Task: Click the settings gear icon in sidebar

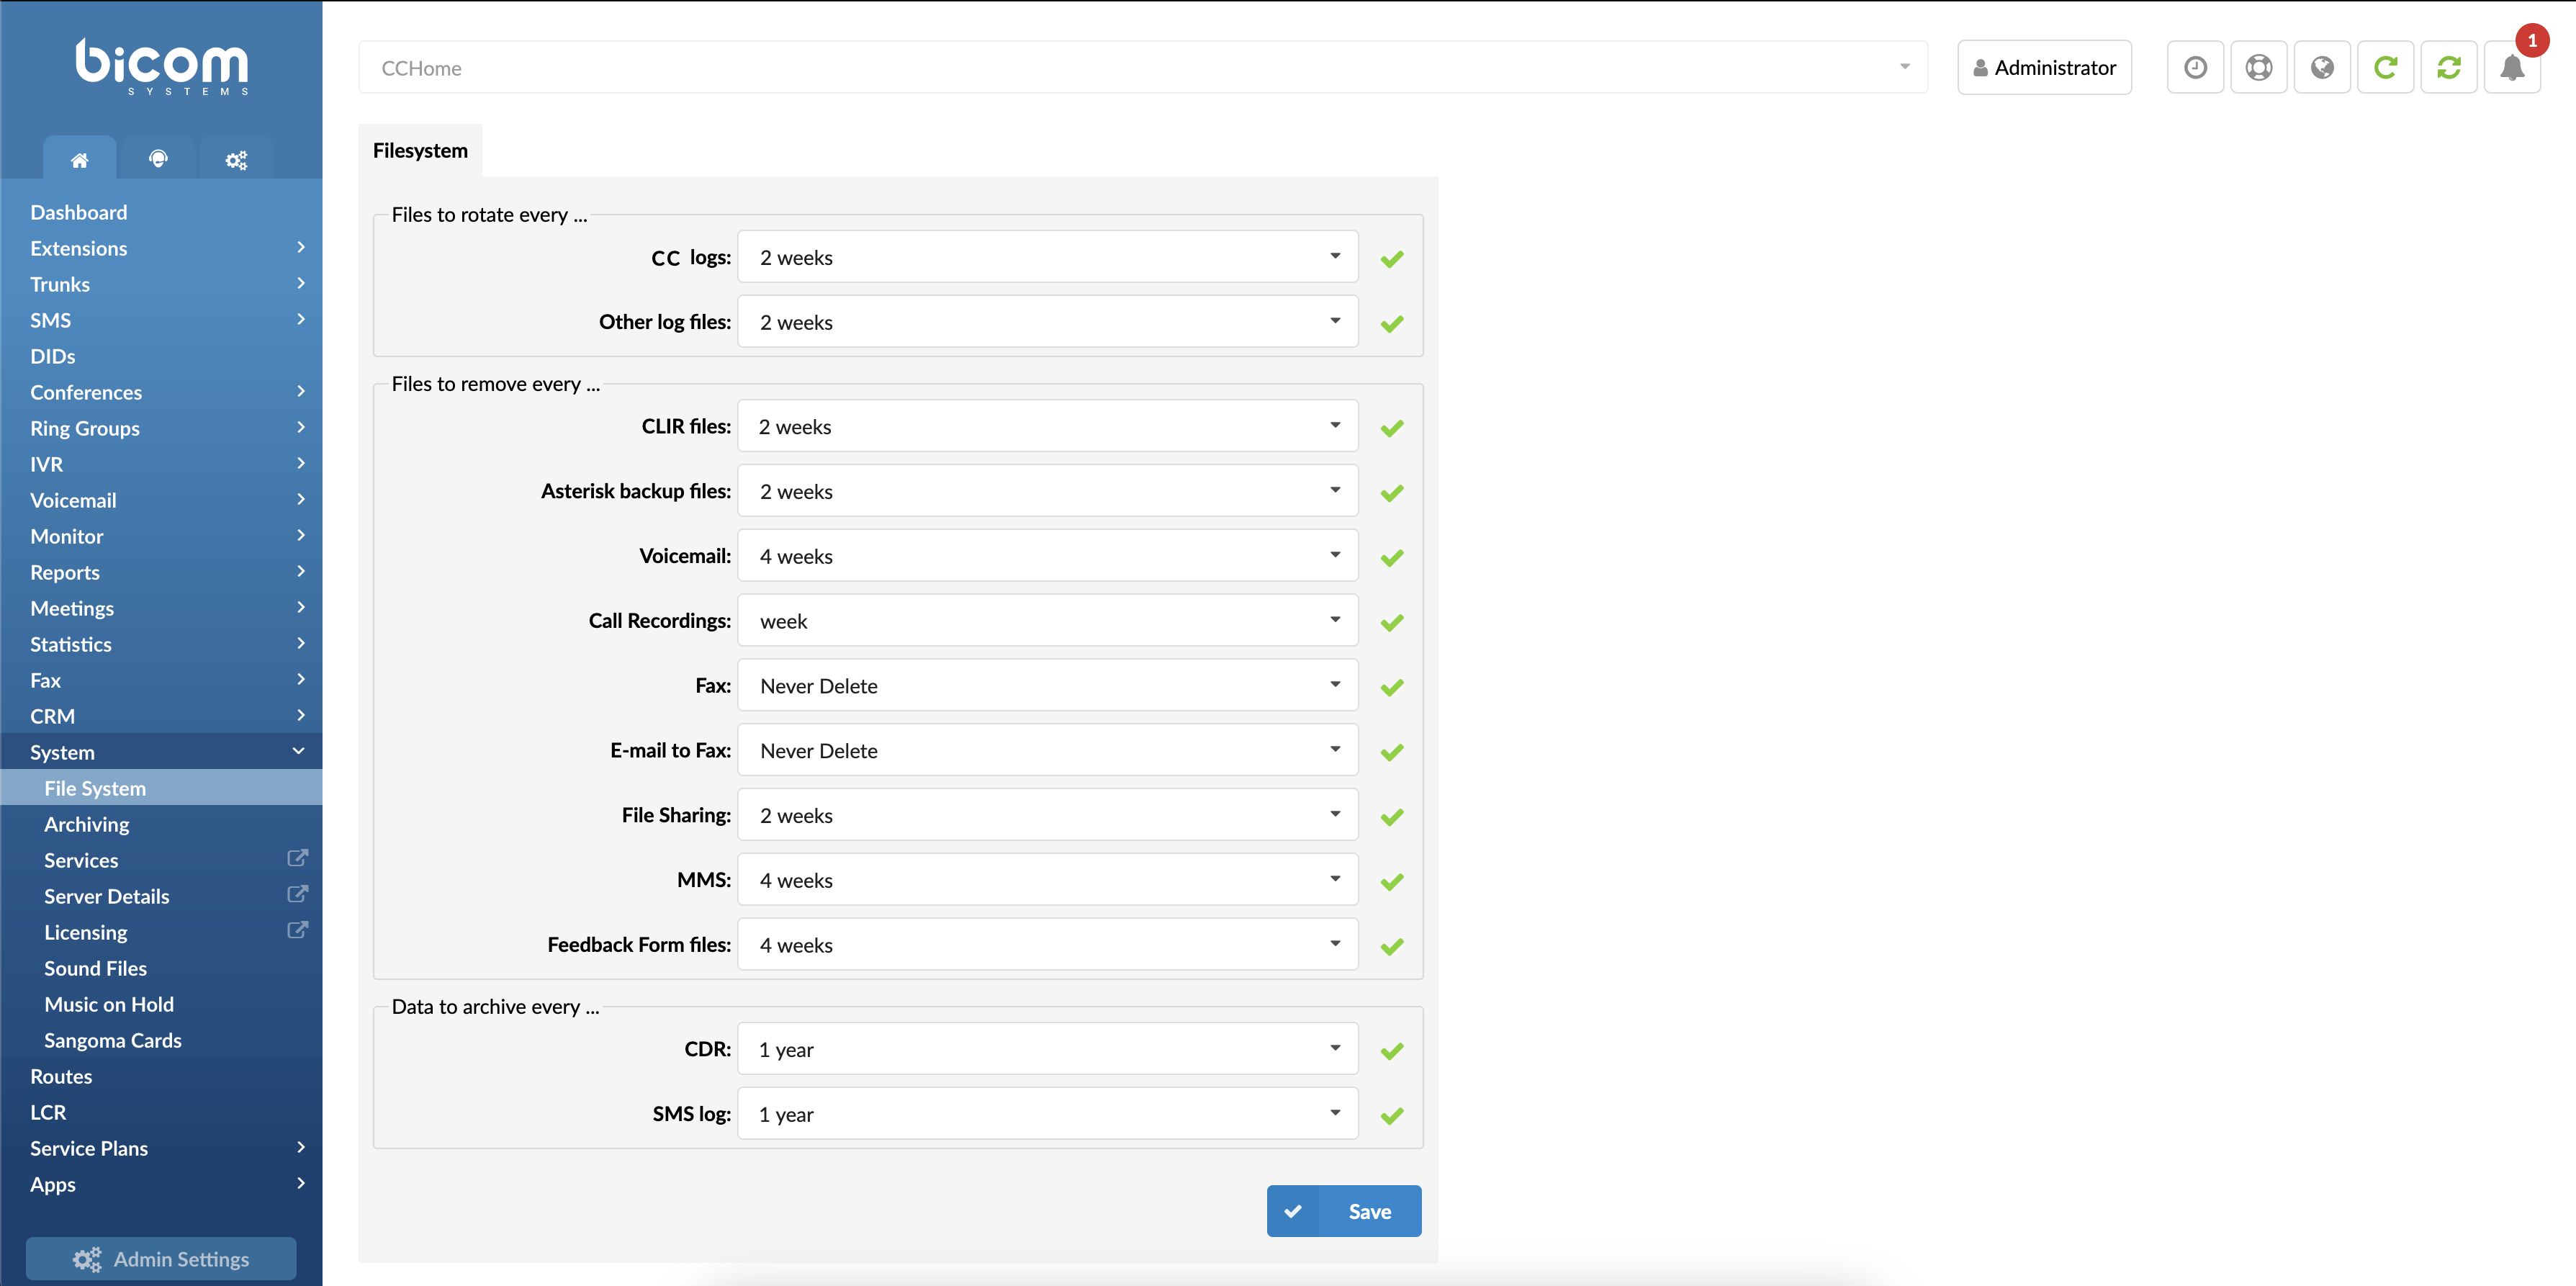Action: (x=238, y=159)
